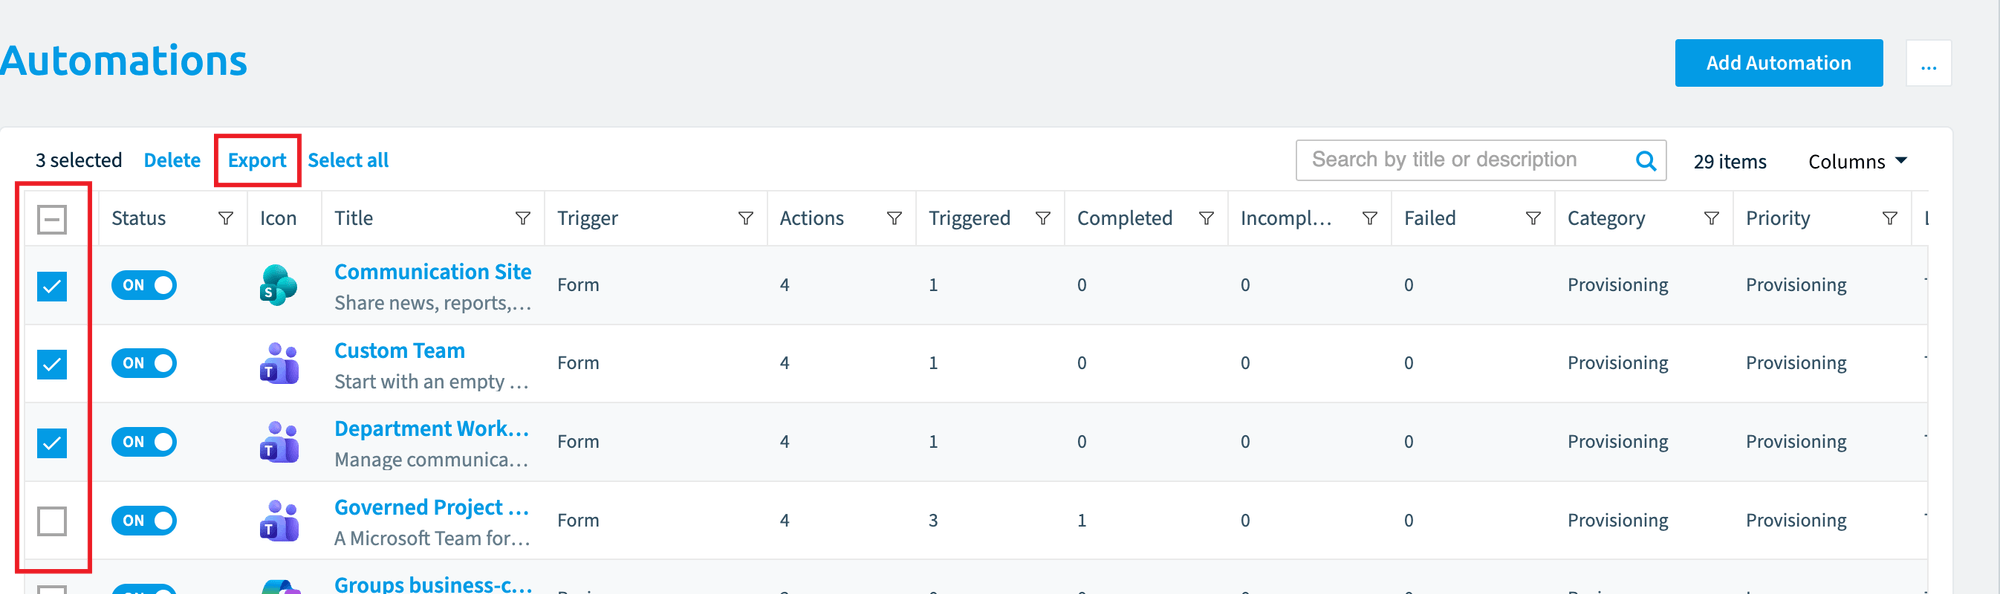Turn off the Department Work status toggle
Image resolution: width=2000 pixels, height=594 pixels.
click(x=144, y=442)
